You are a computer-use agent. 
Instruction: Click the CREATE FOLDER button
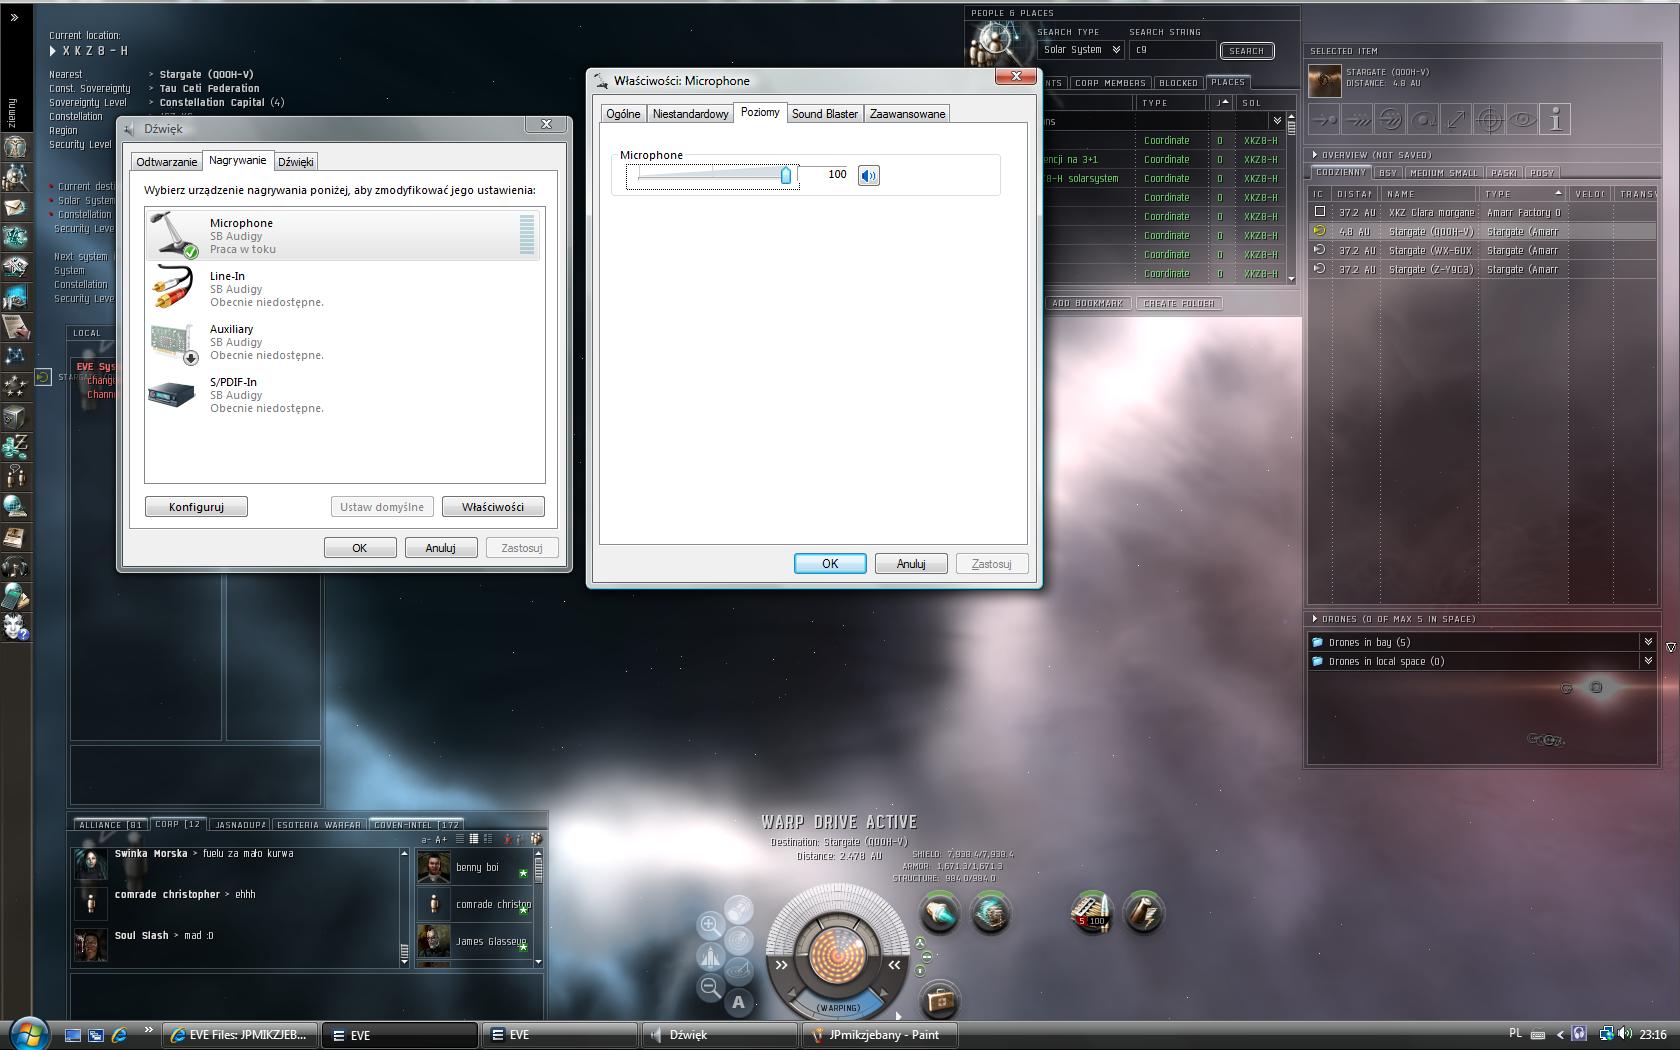click(x=1179, y=303)
